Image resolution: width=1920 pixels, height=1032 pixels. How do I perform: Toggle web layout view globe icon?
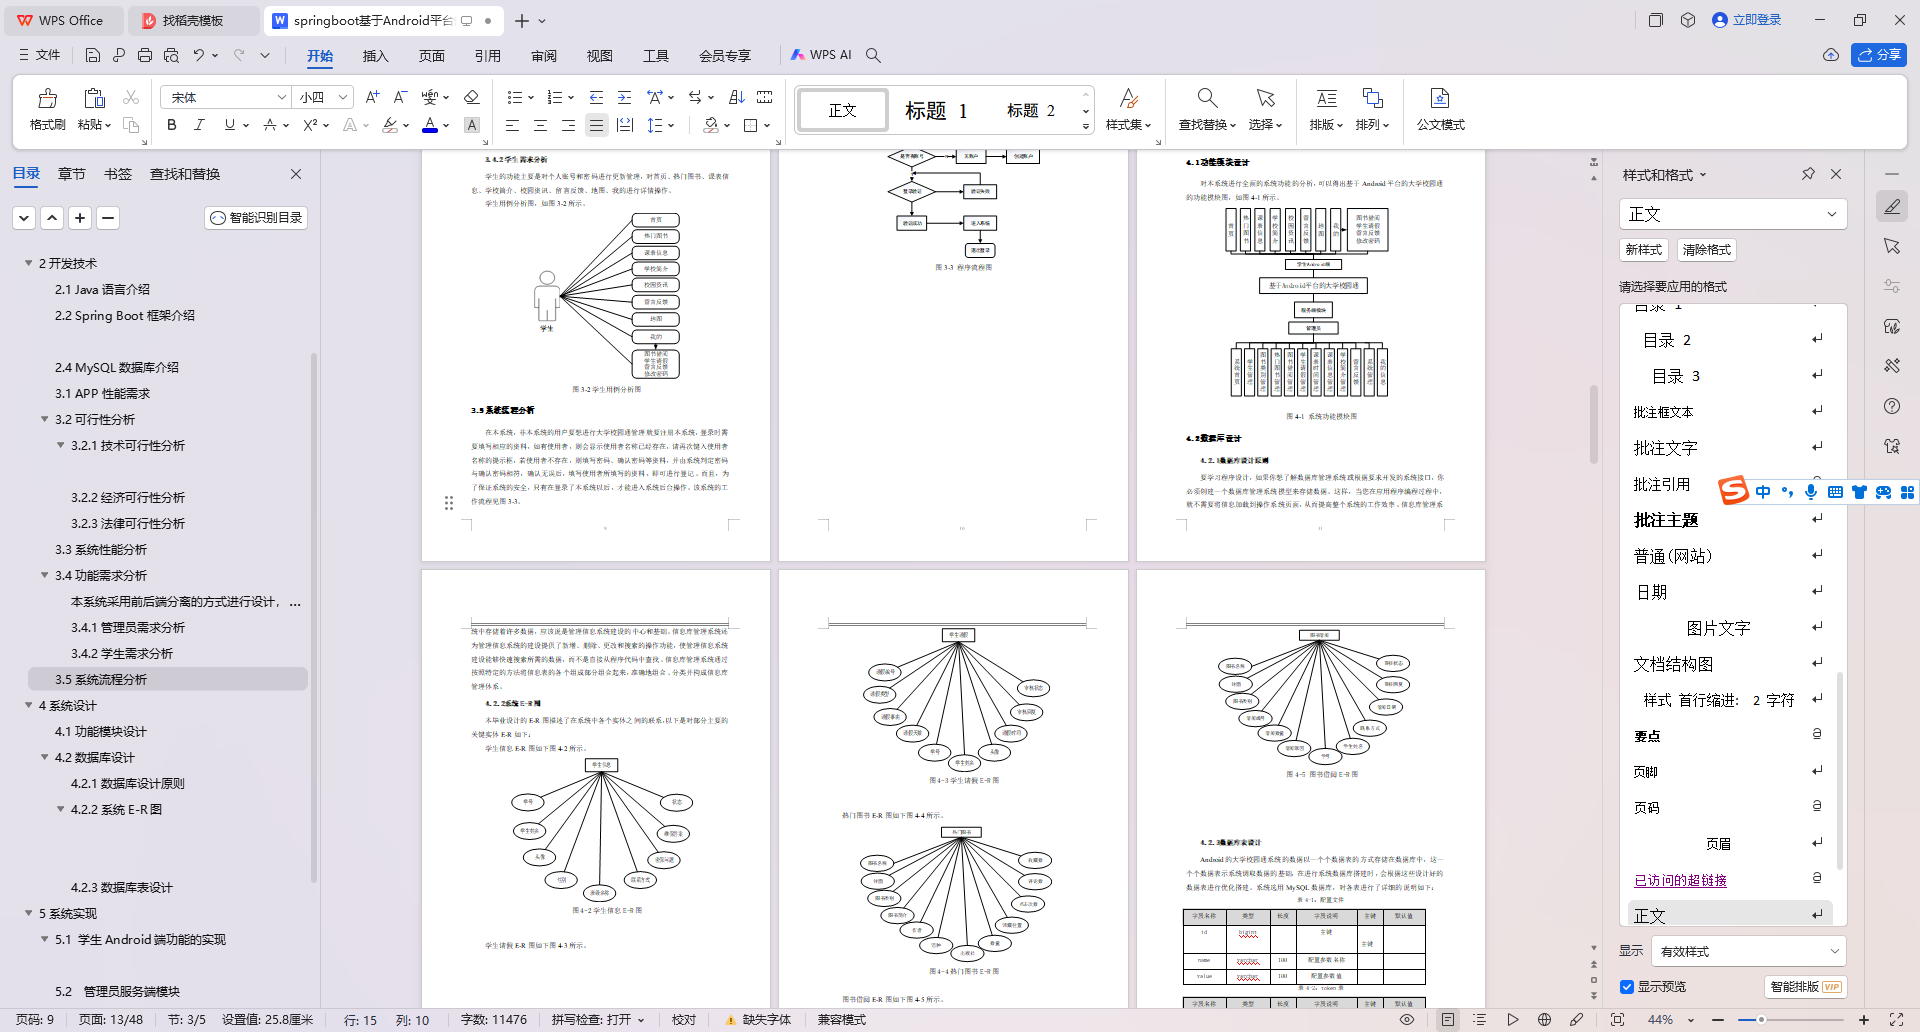coord(1544,1019)
